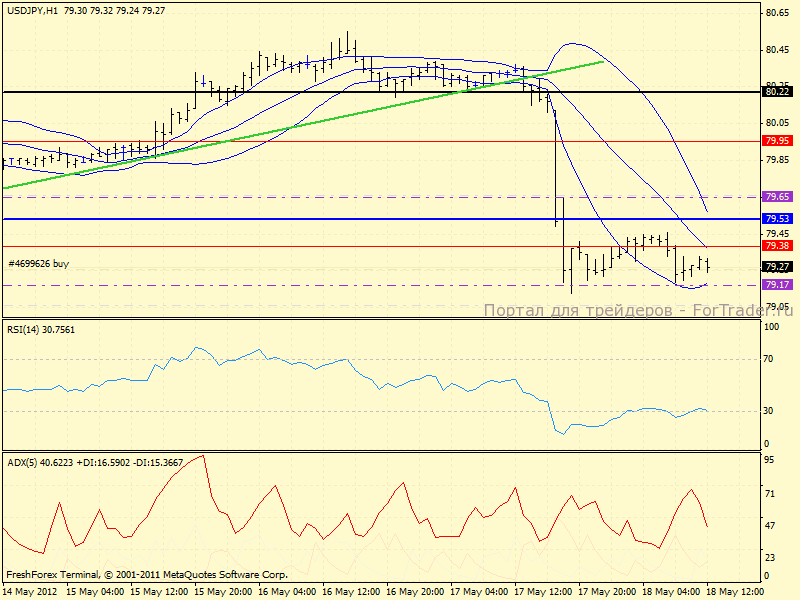Click the USDJPY,H1 chart title label

pos(31,10)
